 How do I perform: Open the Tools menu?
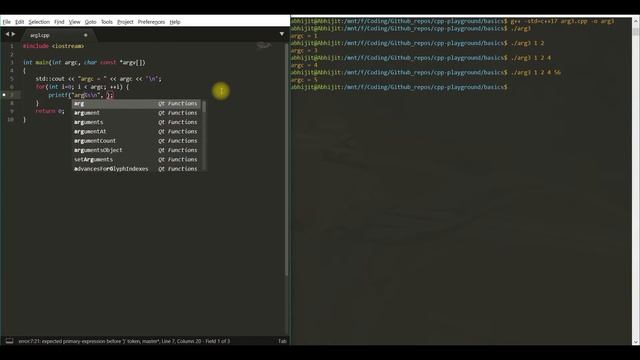point(107,22)
